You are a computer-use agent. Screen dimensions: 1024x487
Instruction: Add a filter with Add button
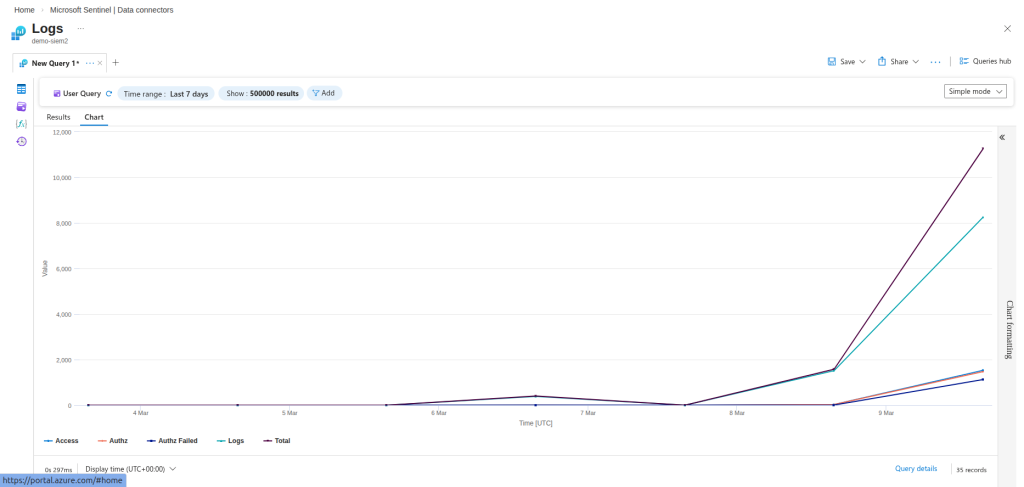tap(324, 93)
